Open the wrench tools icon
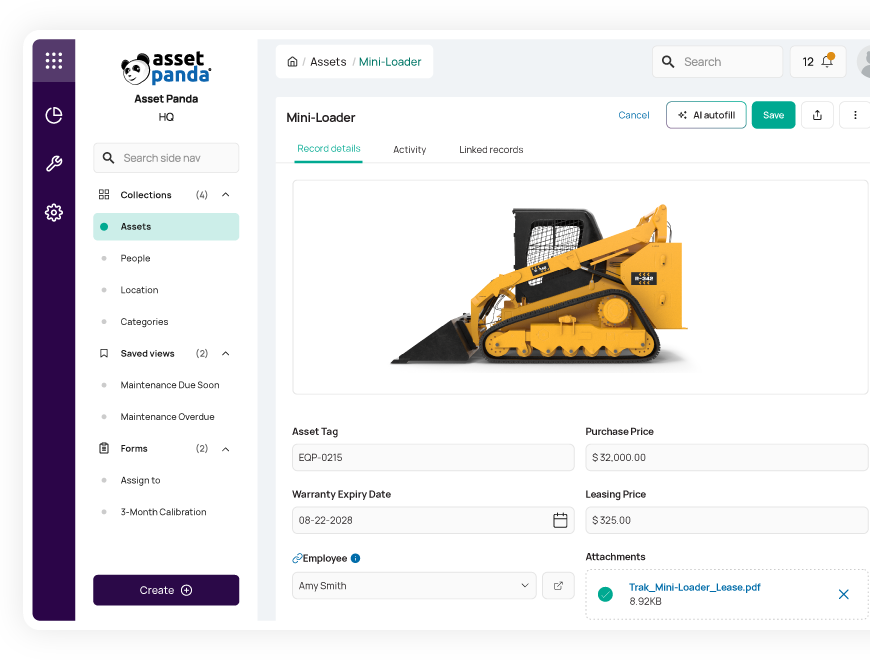This screenshot has width=870, height=660. click(x=54, y=164)
